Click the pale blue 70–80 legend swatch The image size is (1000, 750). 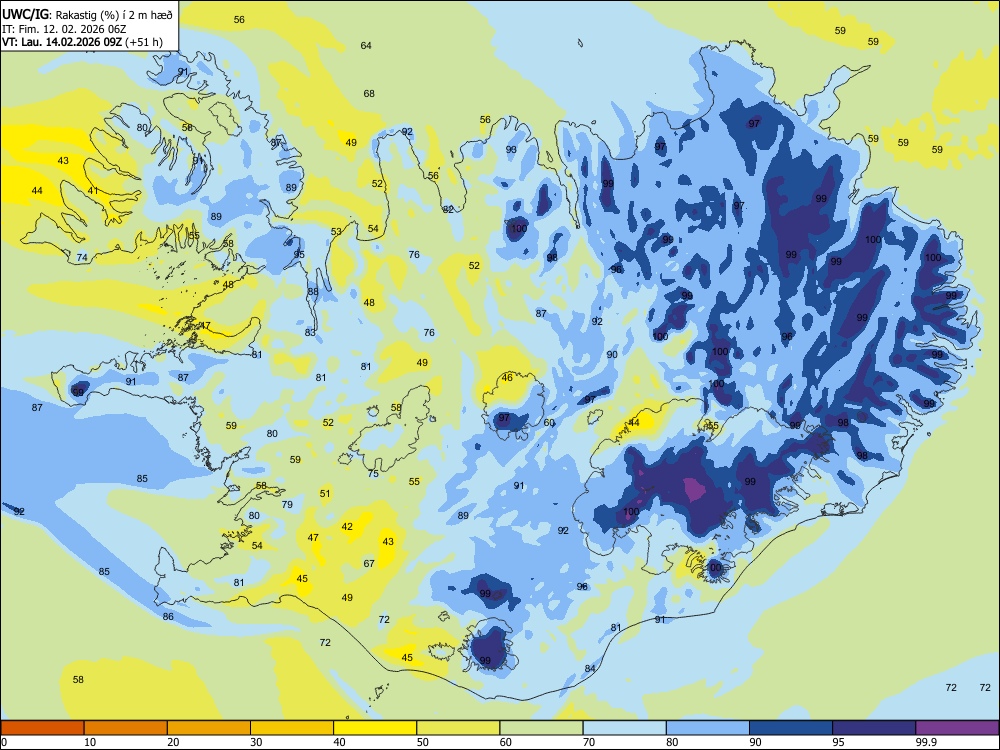(x=624, y=728)
